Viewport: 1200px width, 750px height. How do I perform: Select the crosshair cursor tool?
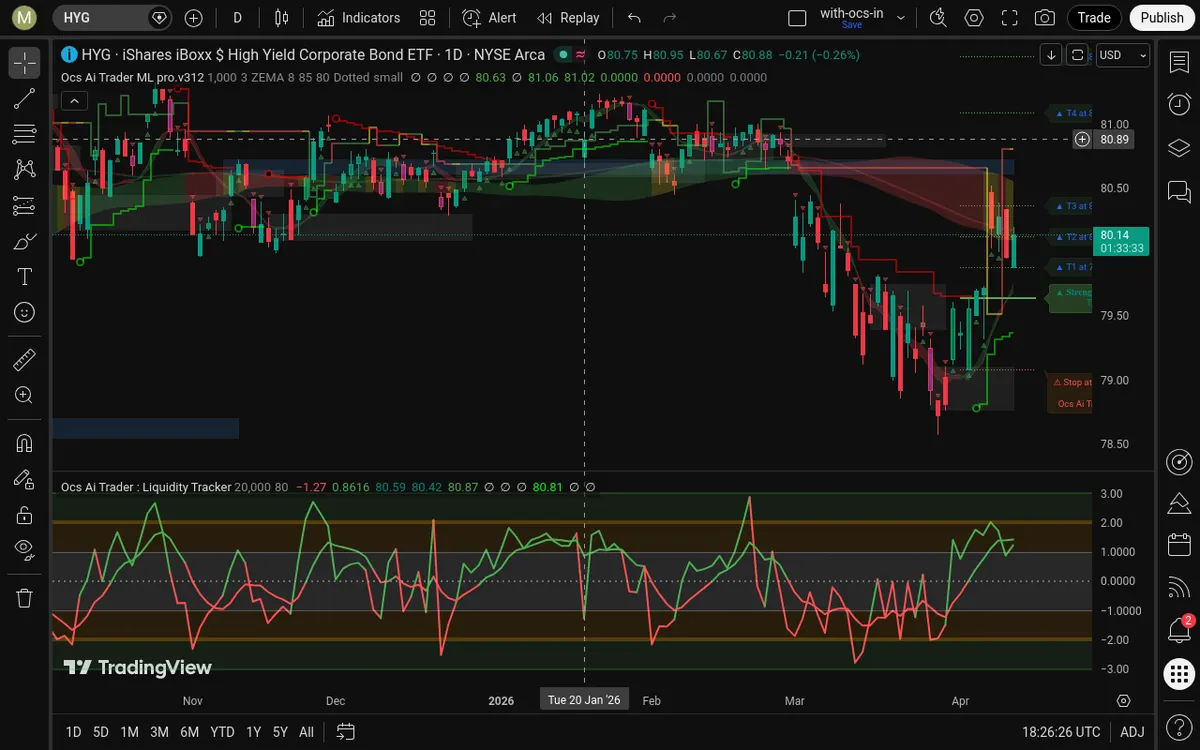pos(25,62)
